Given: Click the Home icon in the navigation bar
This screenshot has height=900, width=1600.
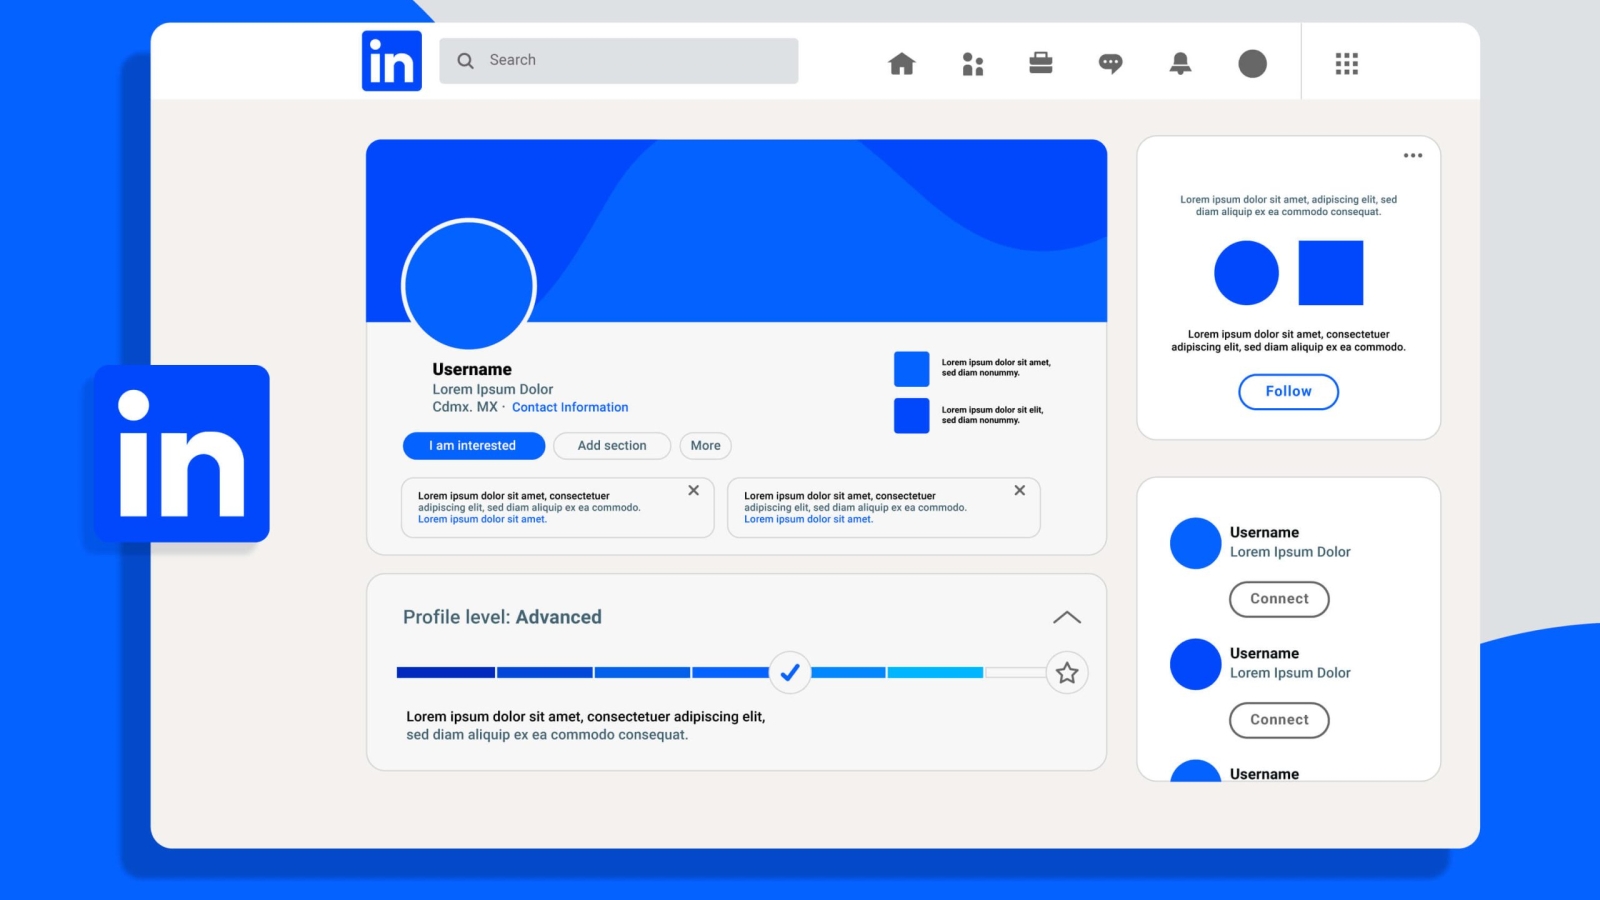Looking at the screenshot, I should [x=901, y=62].
